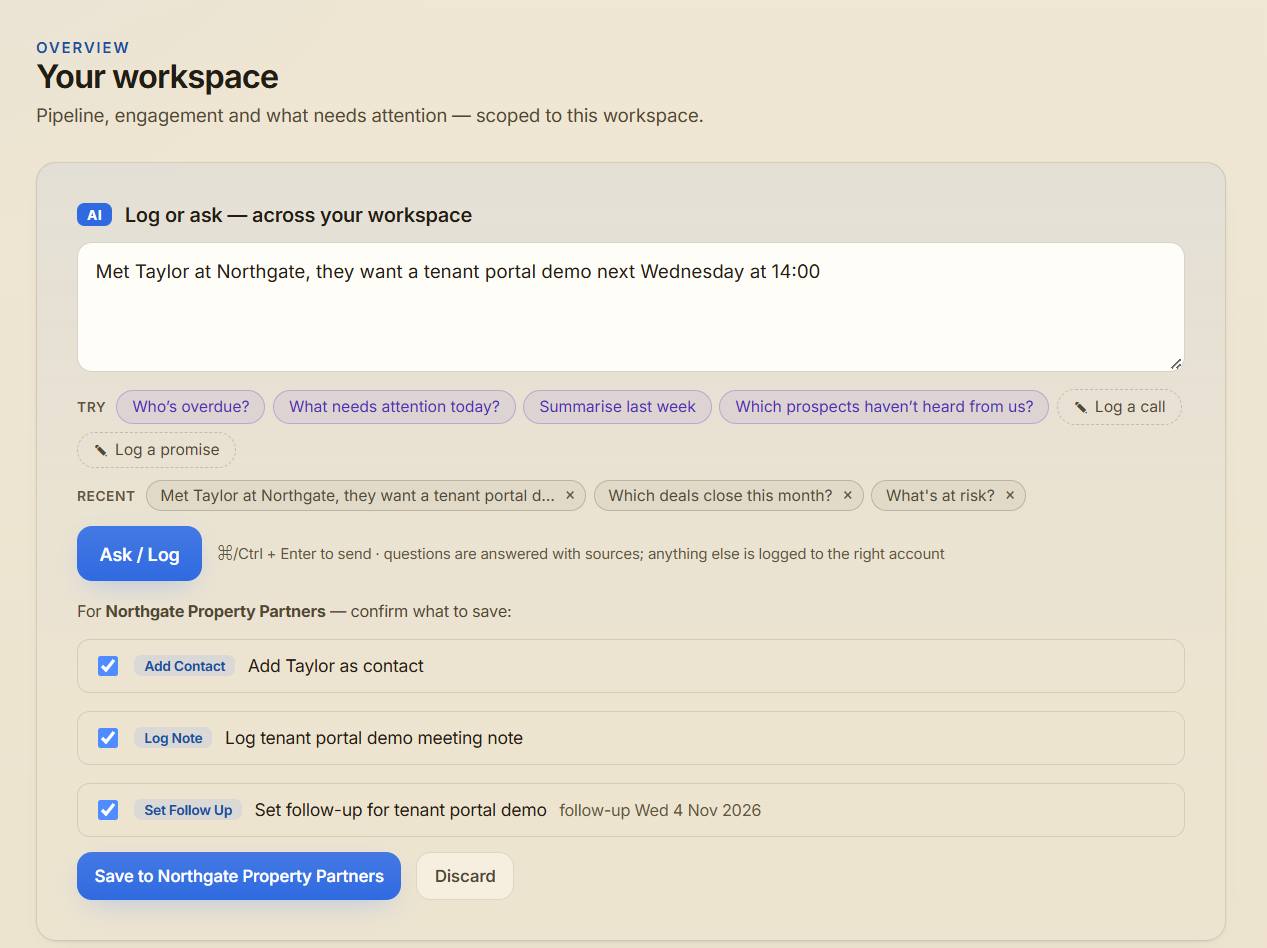Select the 'Log a call' template chip

click(1119, 407)
